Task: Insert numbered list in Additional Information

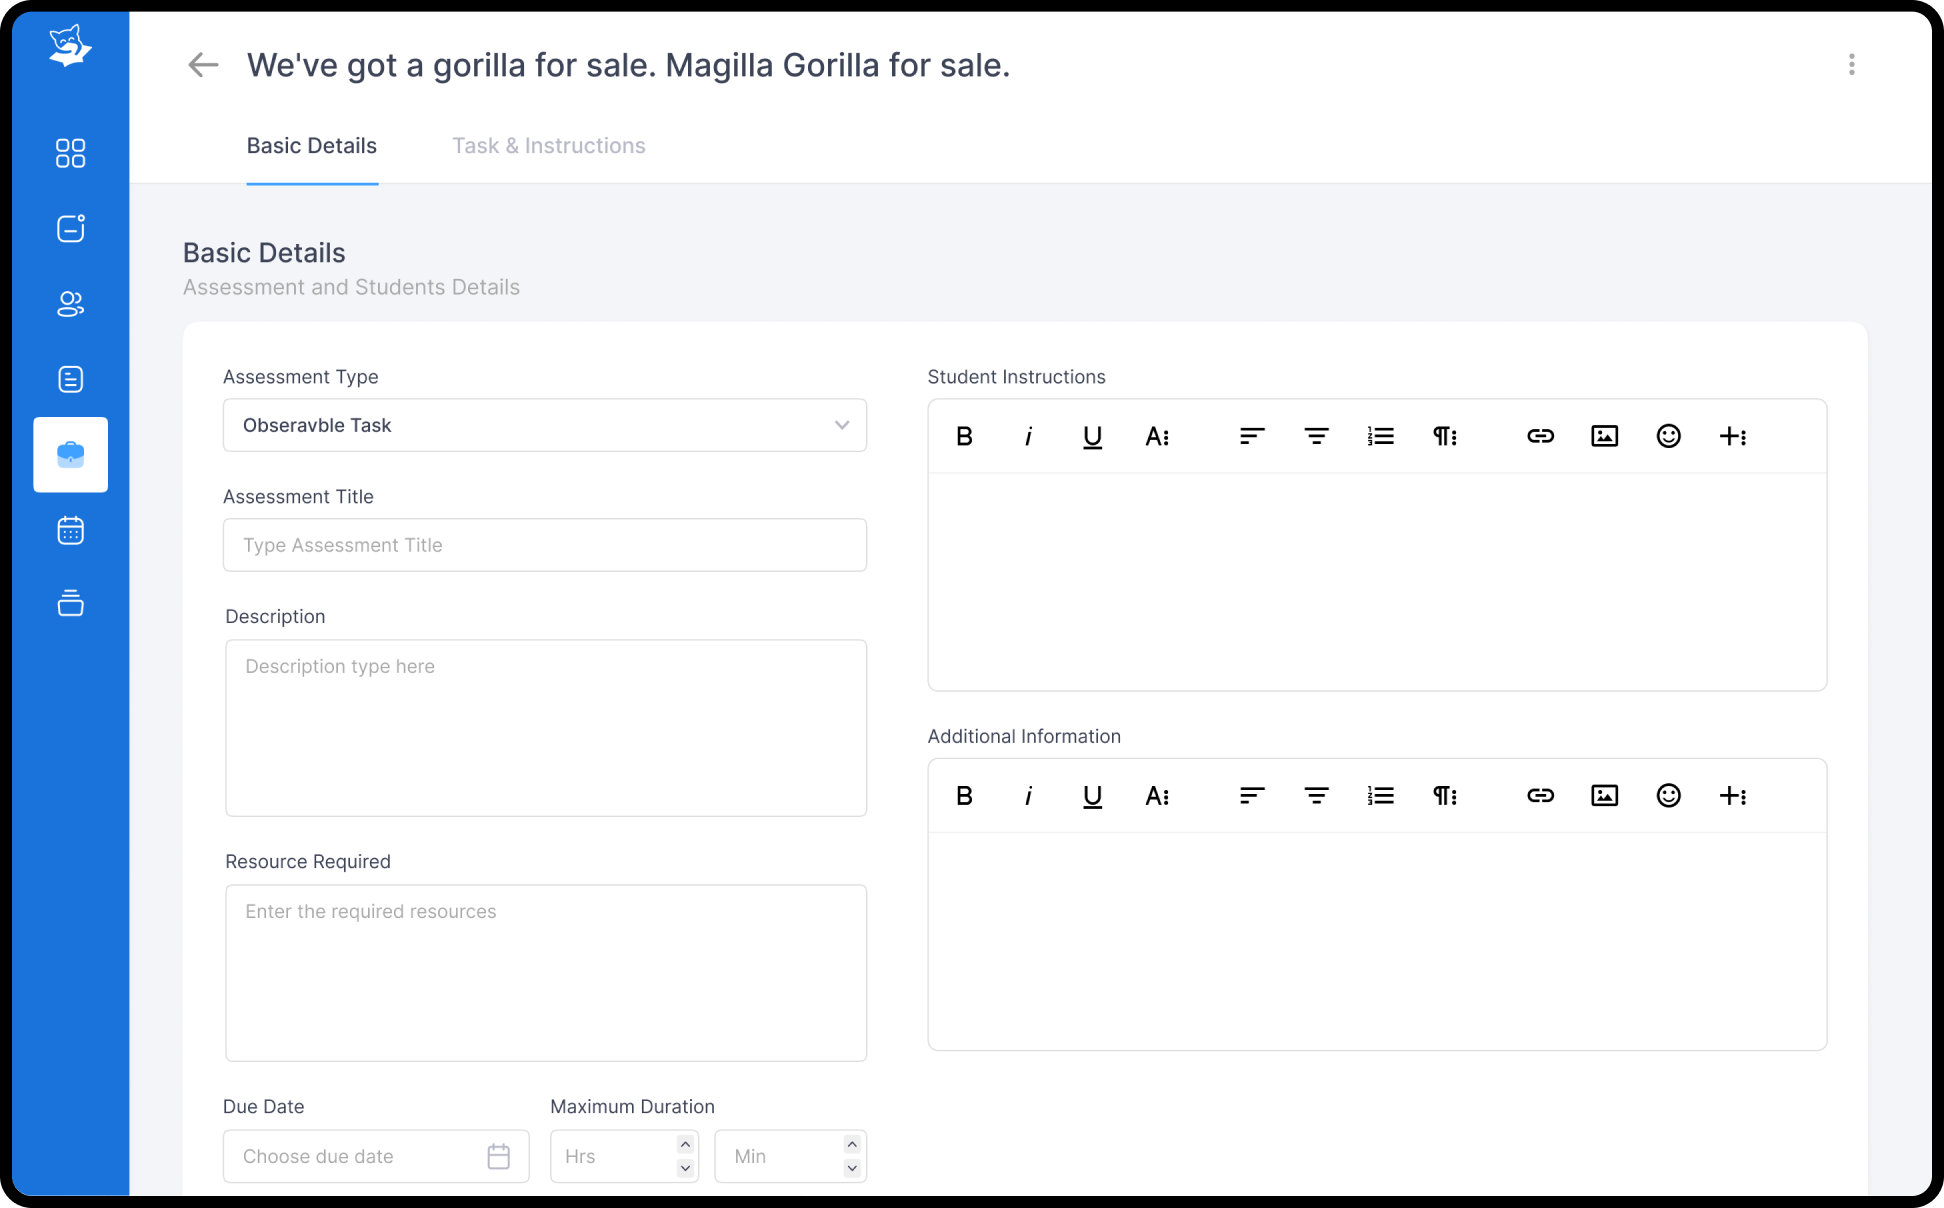Action: (1380, 795)
